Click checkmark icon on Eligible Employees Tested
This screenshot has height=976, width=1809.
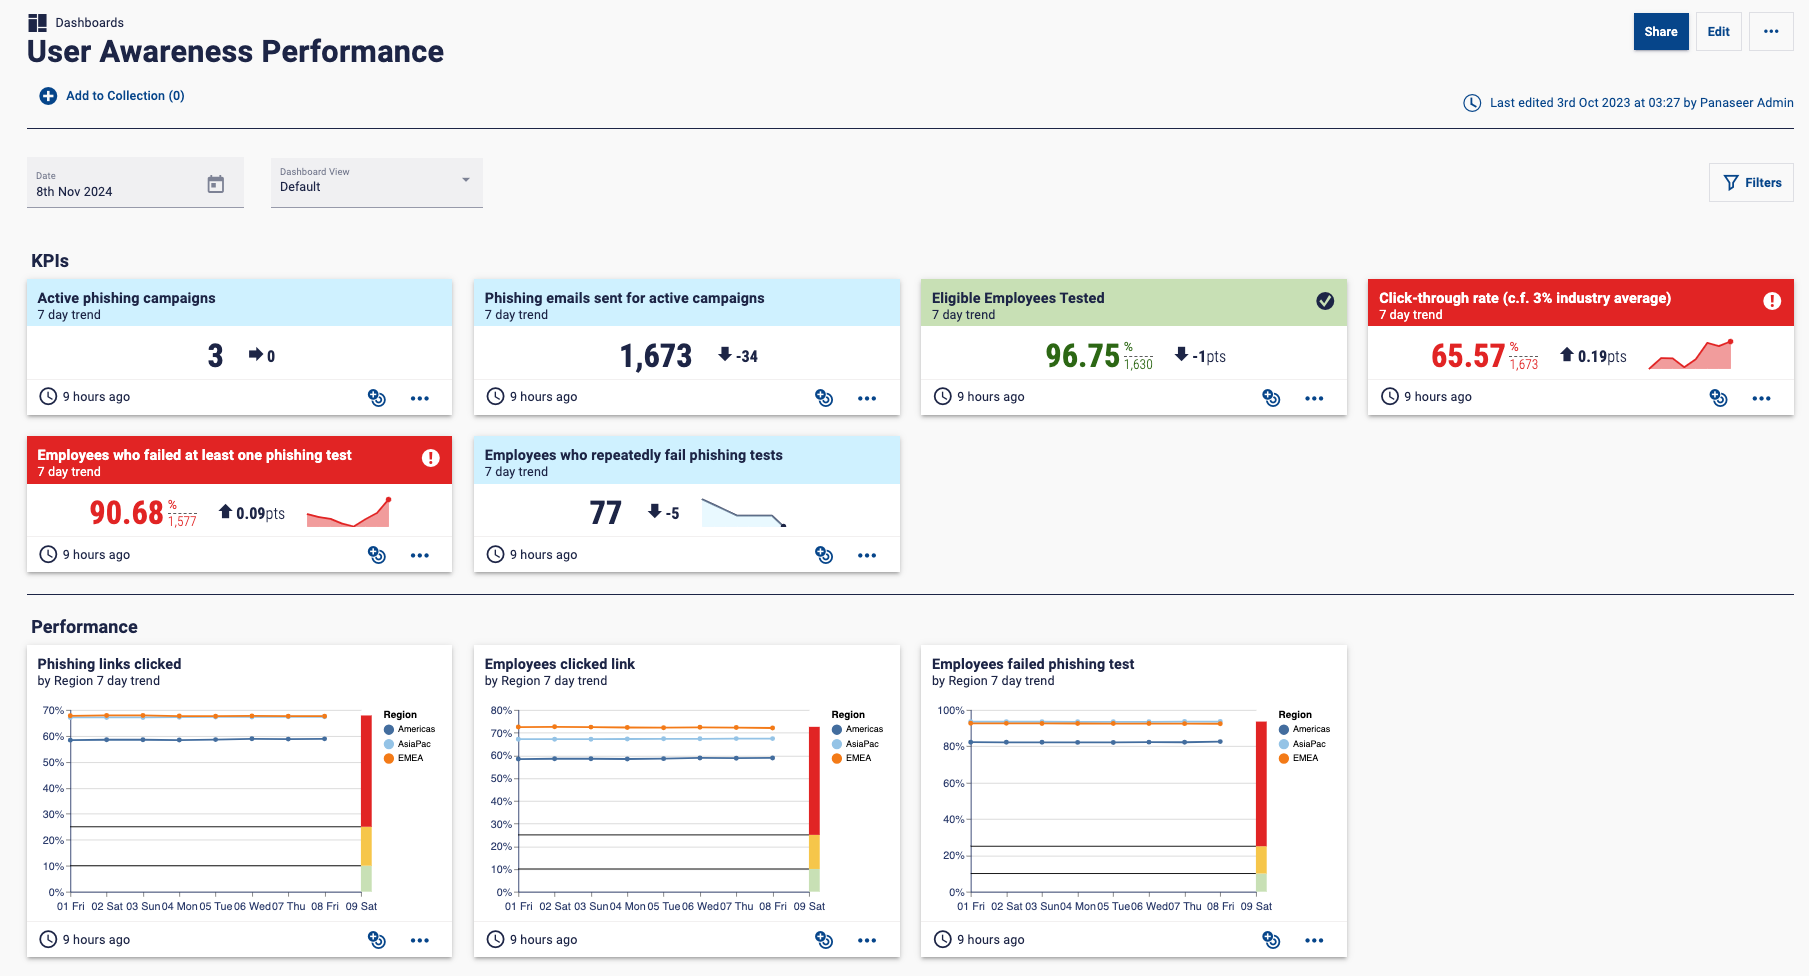[x=1325, y=301]
